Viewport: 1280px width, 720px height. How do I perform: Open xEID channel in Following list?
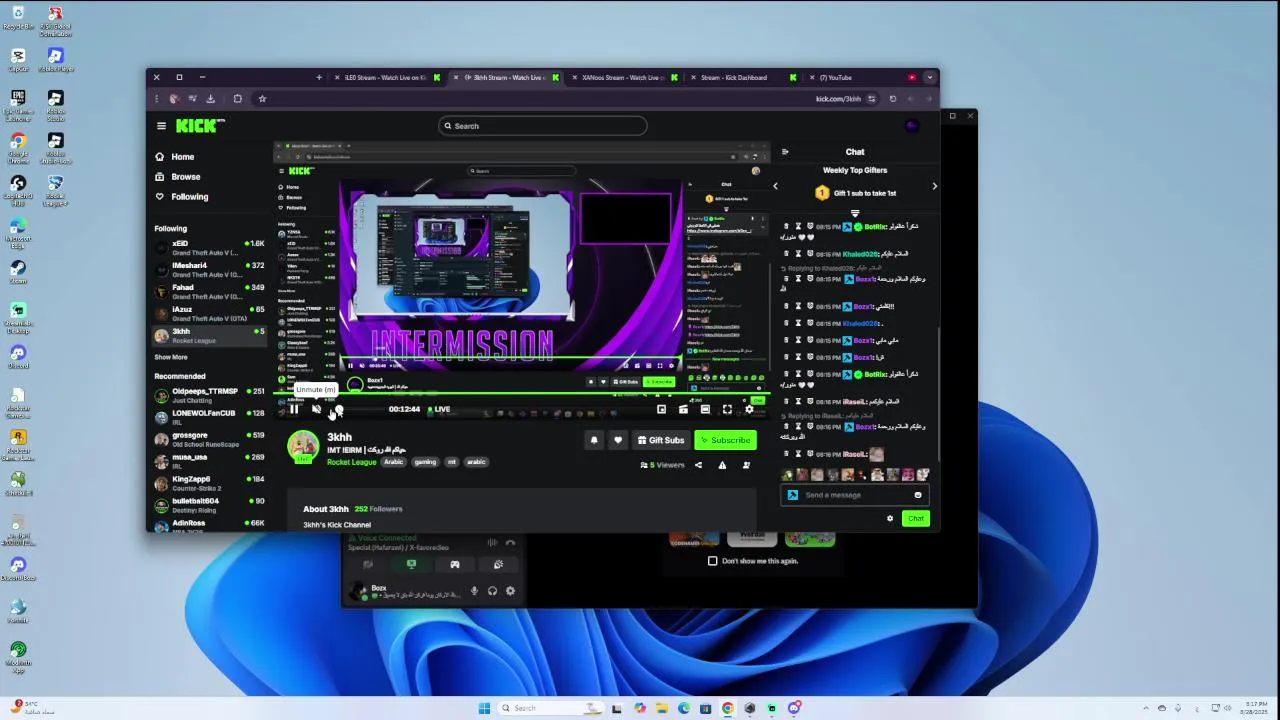click(210, 248)
